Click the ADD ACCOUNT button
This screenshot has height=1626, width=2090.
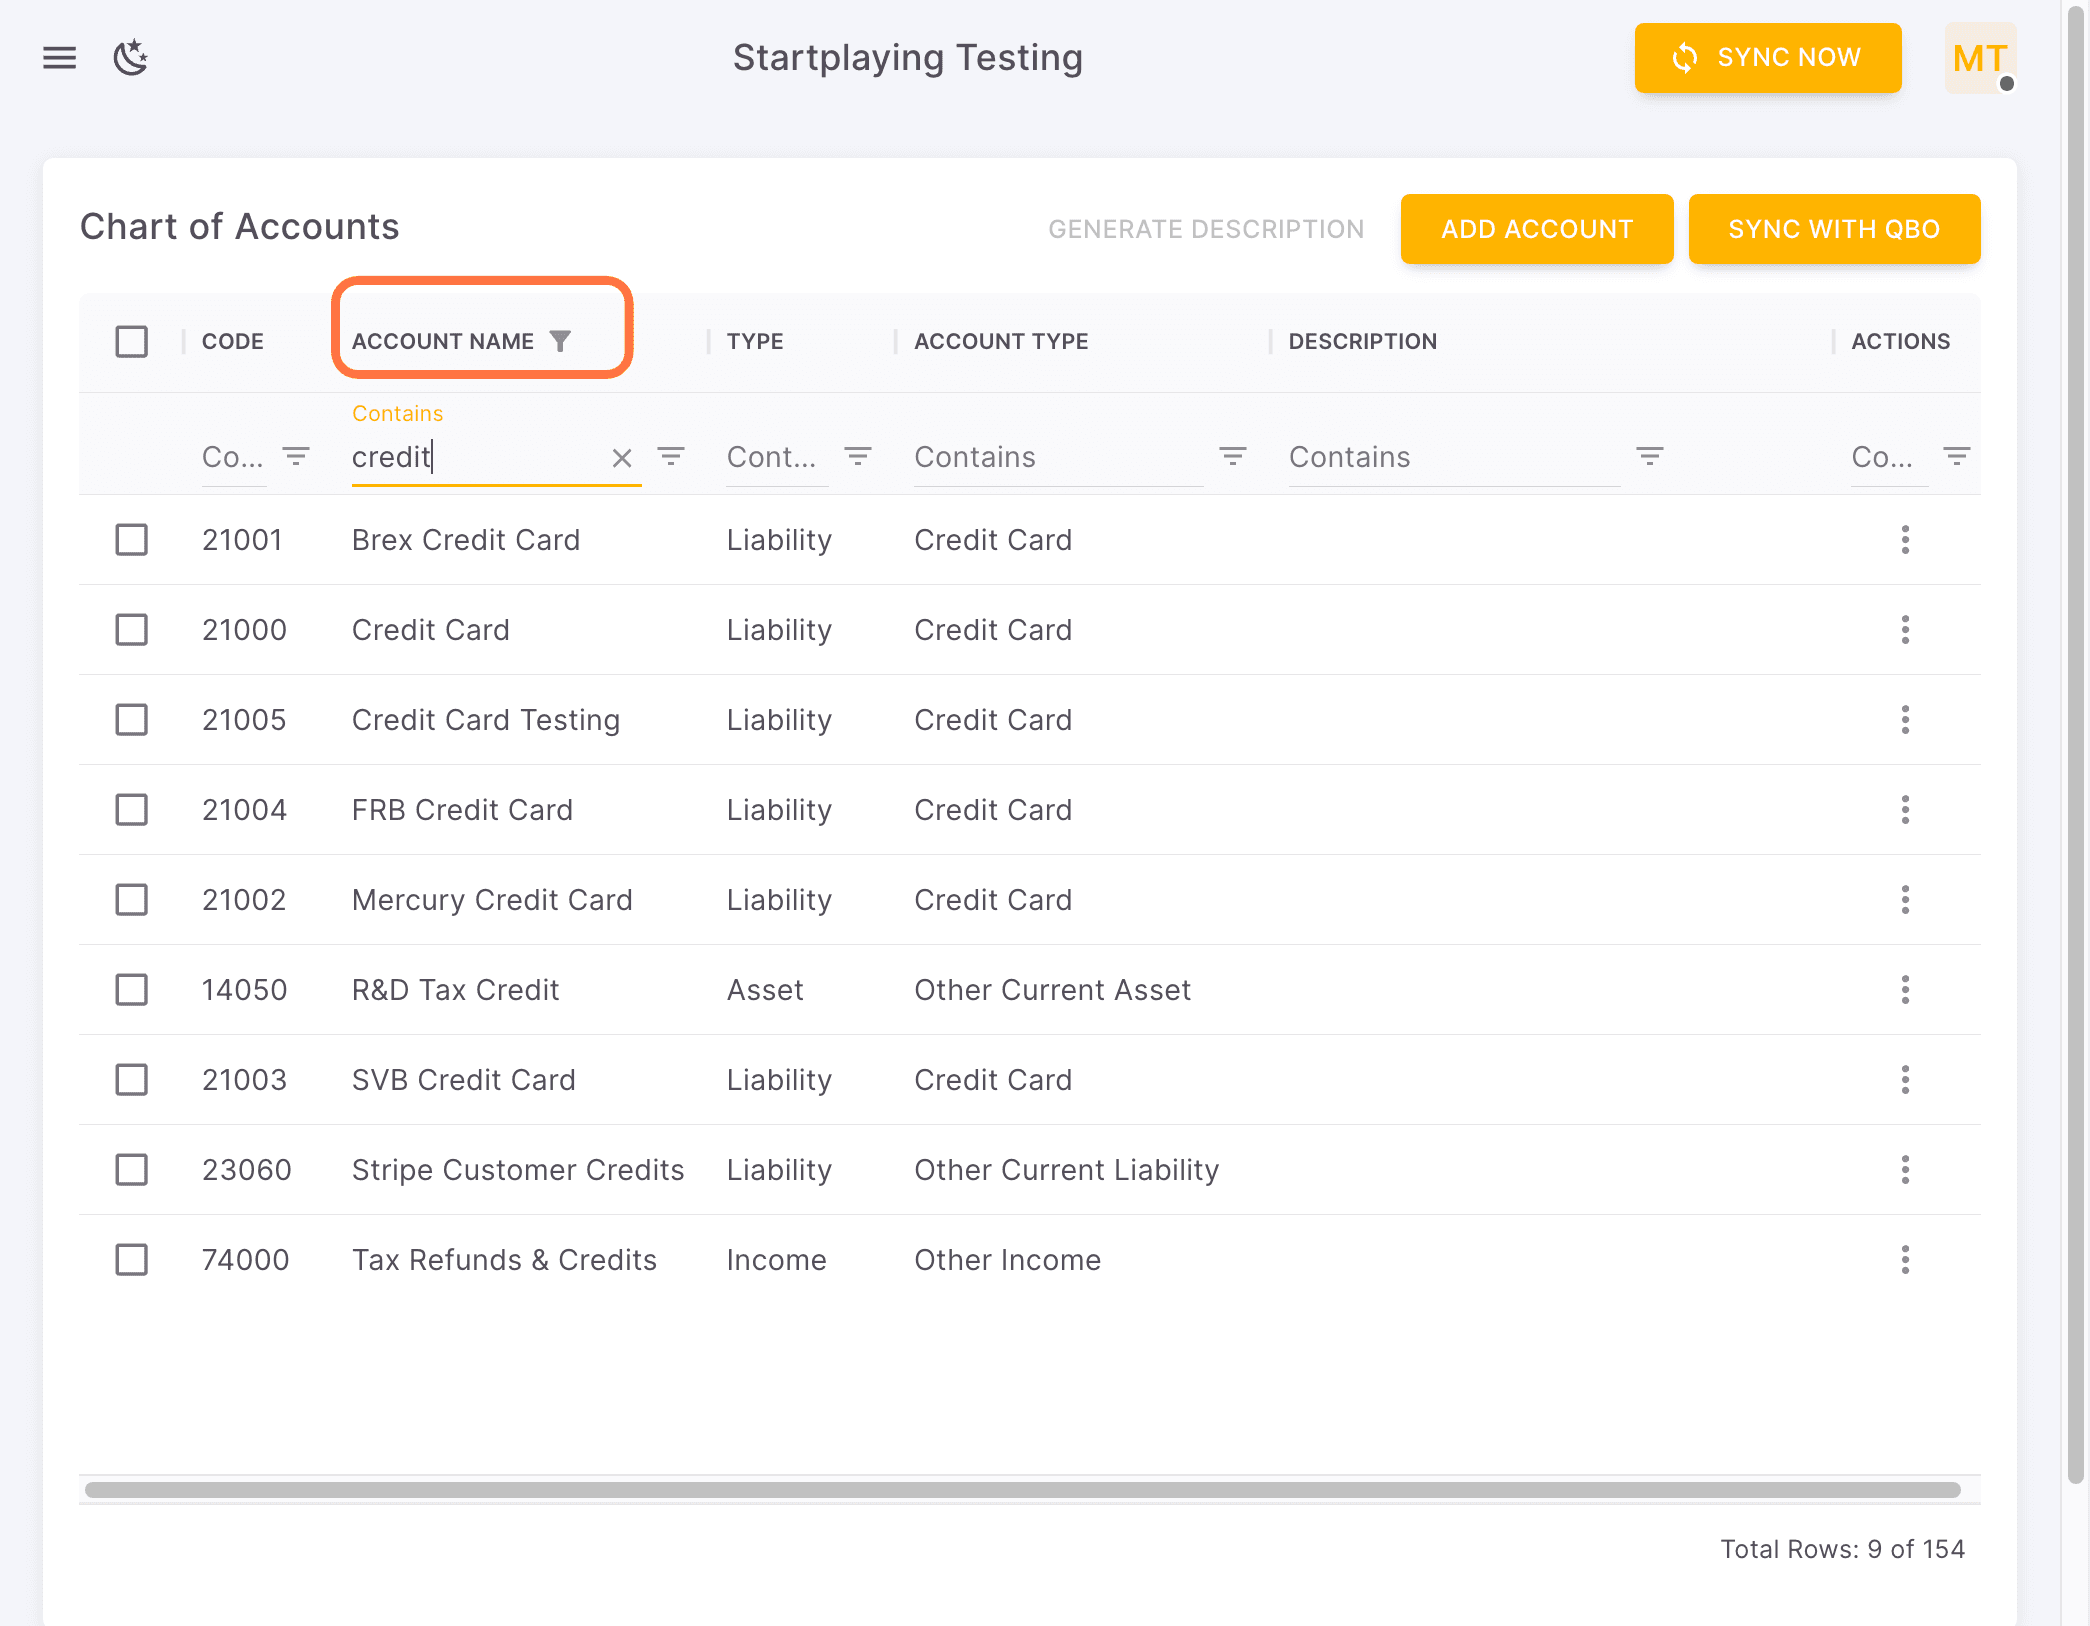1536,229
